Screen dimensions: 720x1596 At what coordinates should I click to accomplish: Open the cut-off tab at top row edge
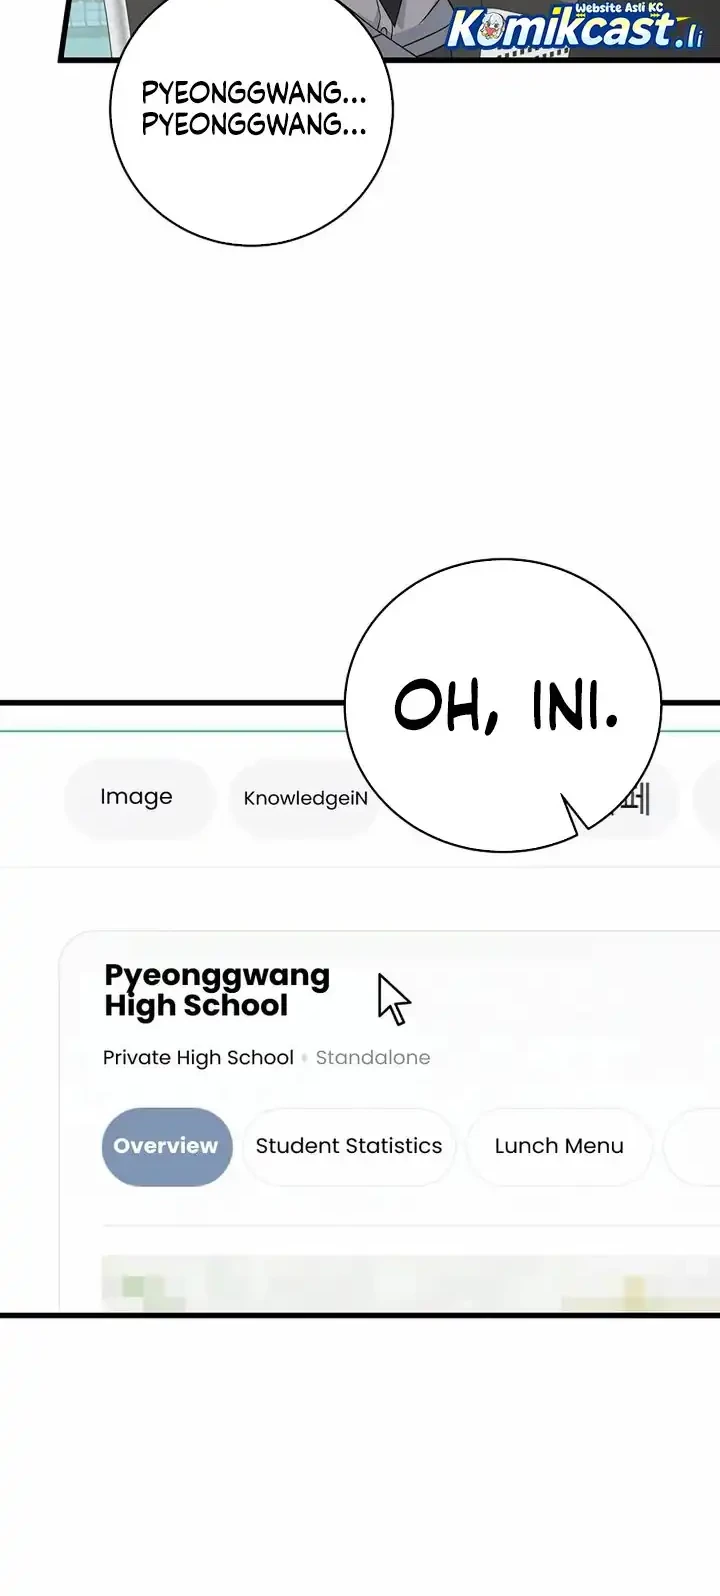[x=708, y=798]
